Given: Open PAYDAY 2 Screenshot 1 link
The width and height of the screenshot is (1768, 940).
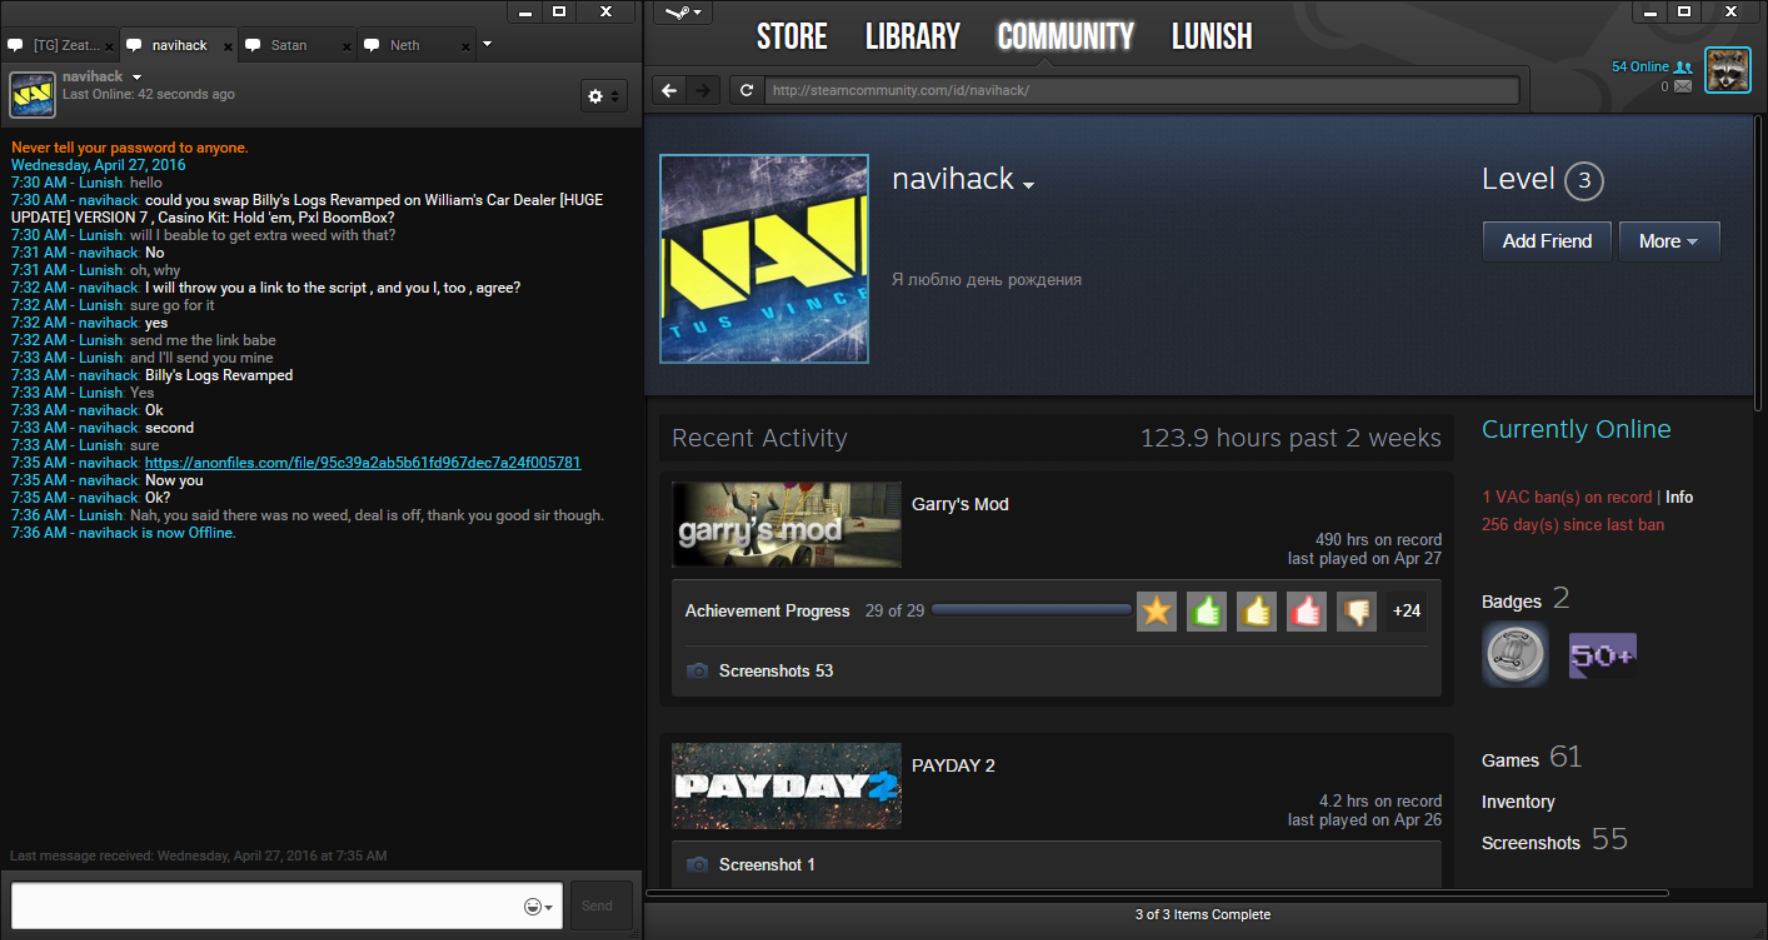Looking at the screenshot, I should [x=767, y=865].
